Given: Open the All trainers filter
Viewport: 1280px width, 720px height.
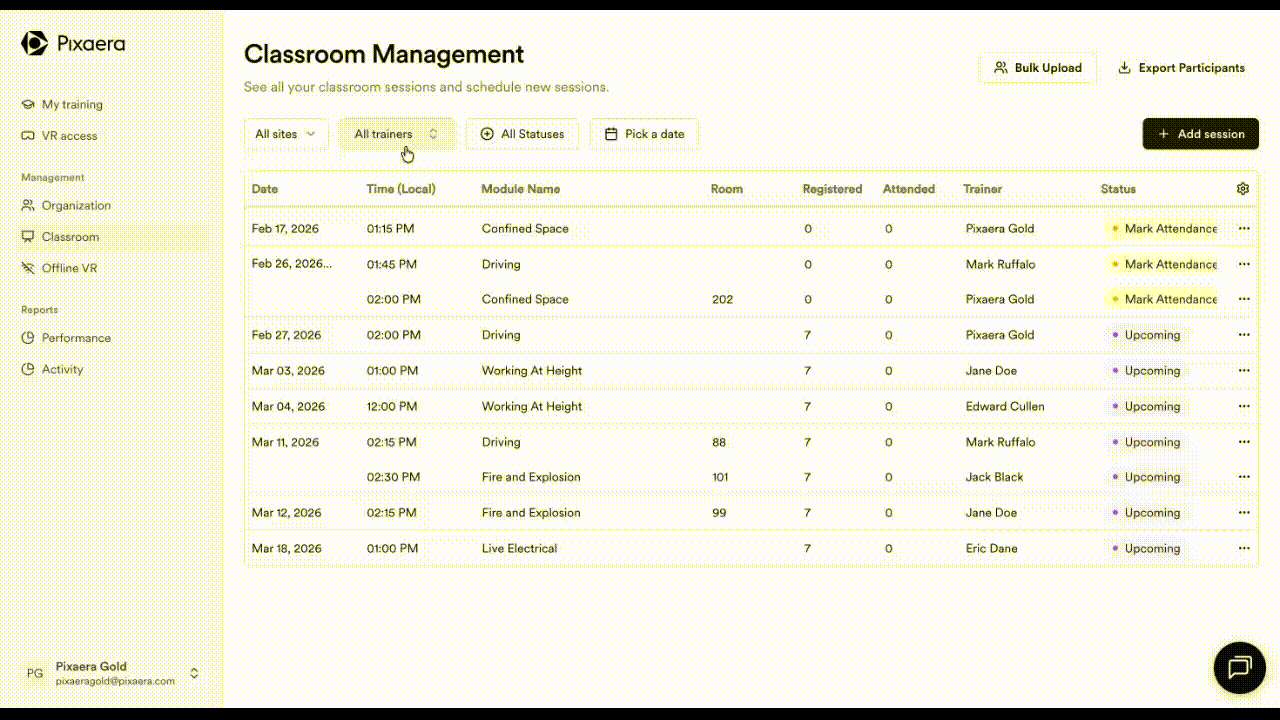Looking at the screenshot, I should click(x=396, y=134).
